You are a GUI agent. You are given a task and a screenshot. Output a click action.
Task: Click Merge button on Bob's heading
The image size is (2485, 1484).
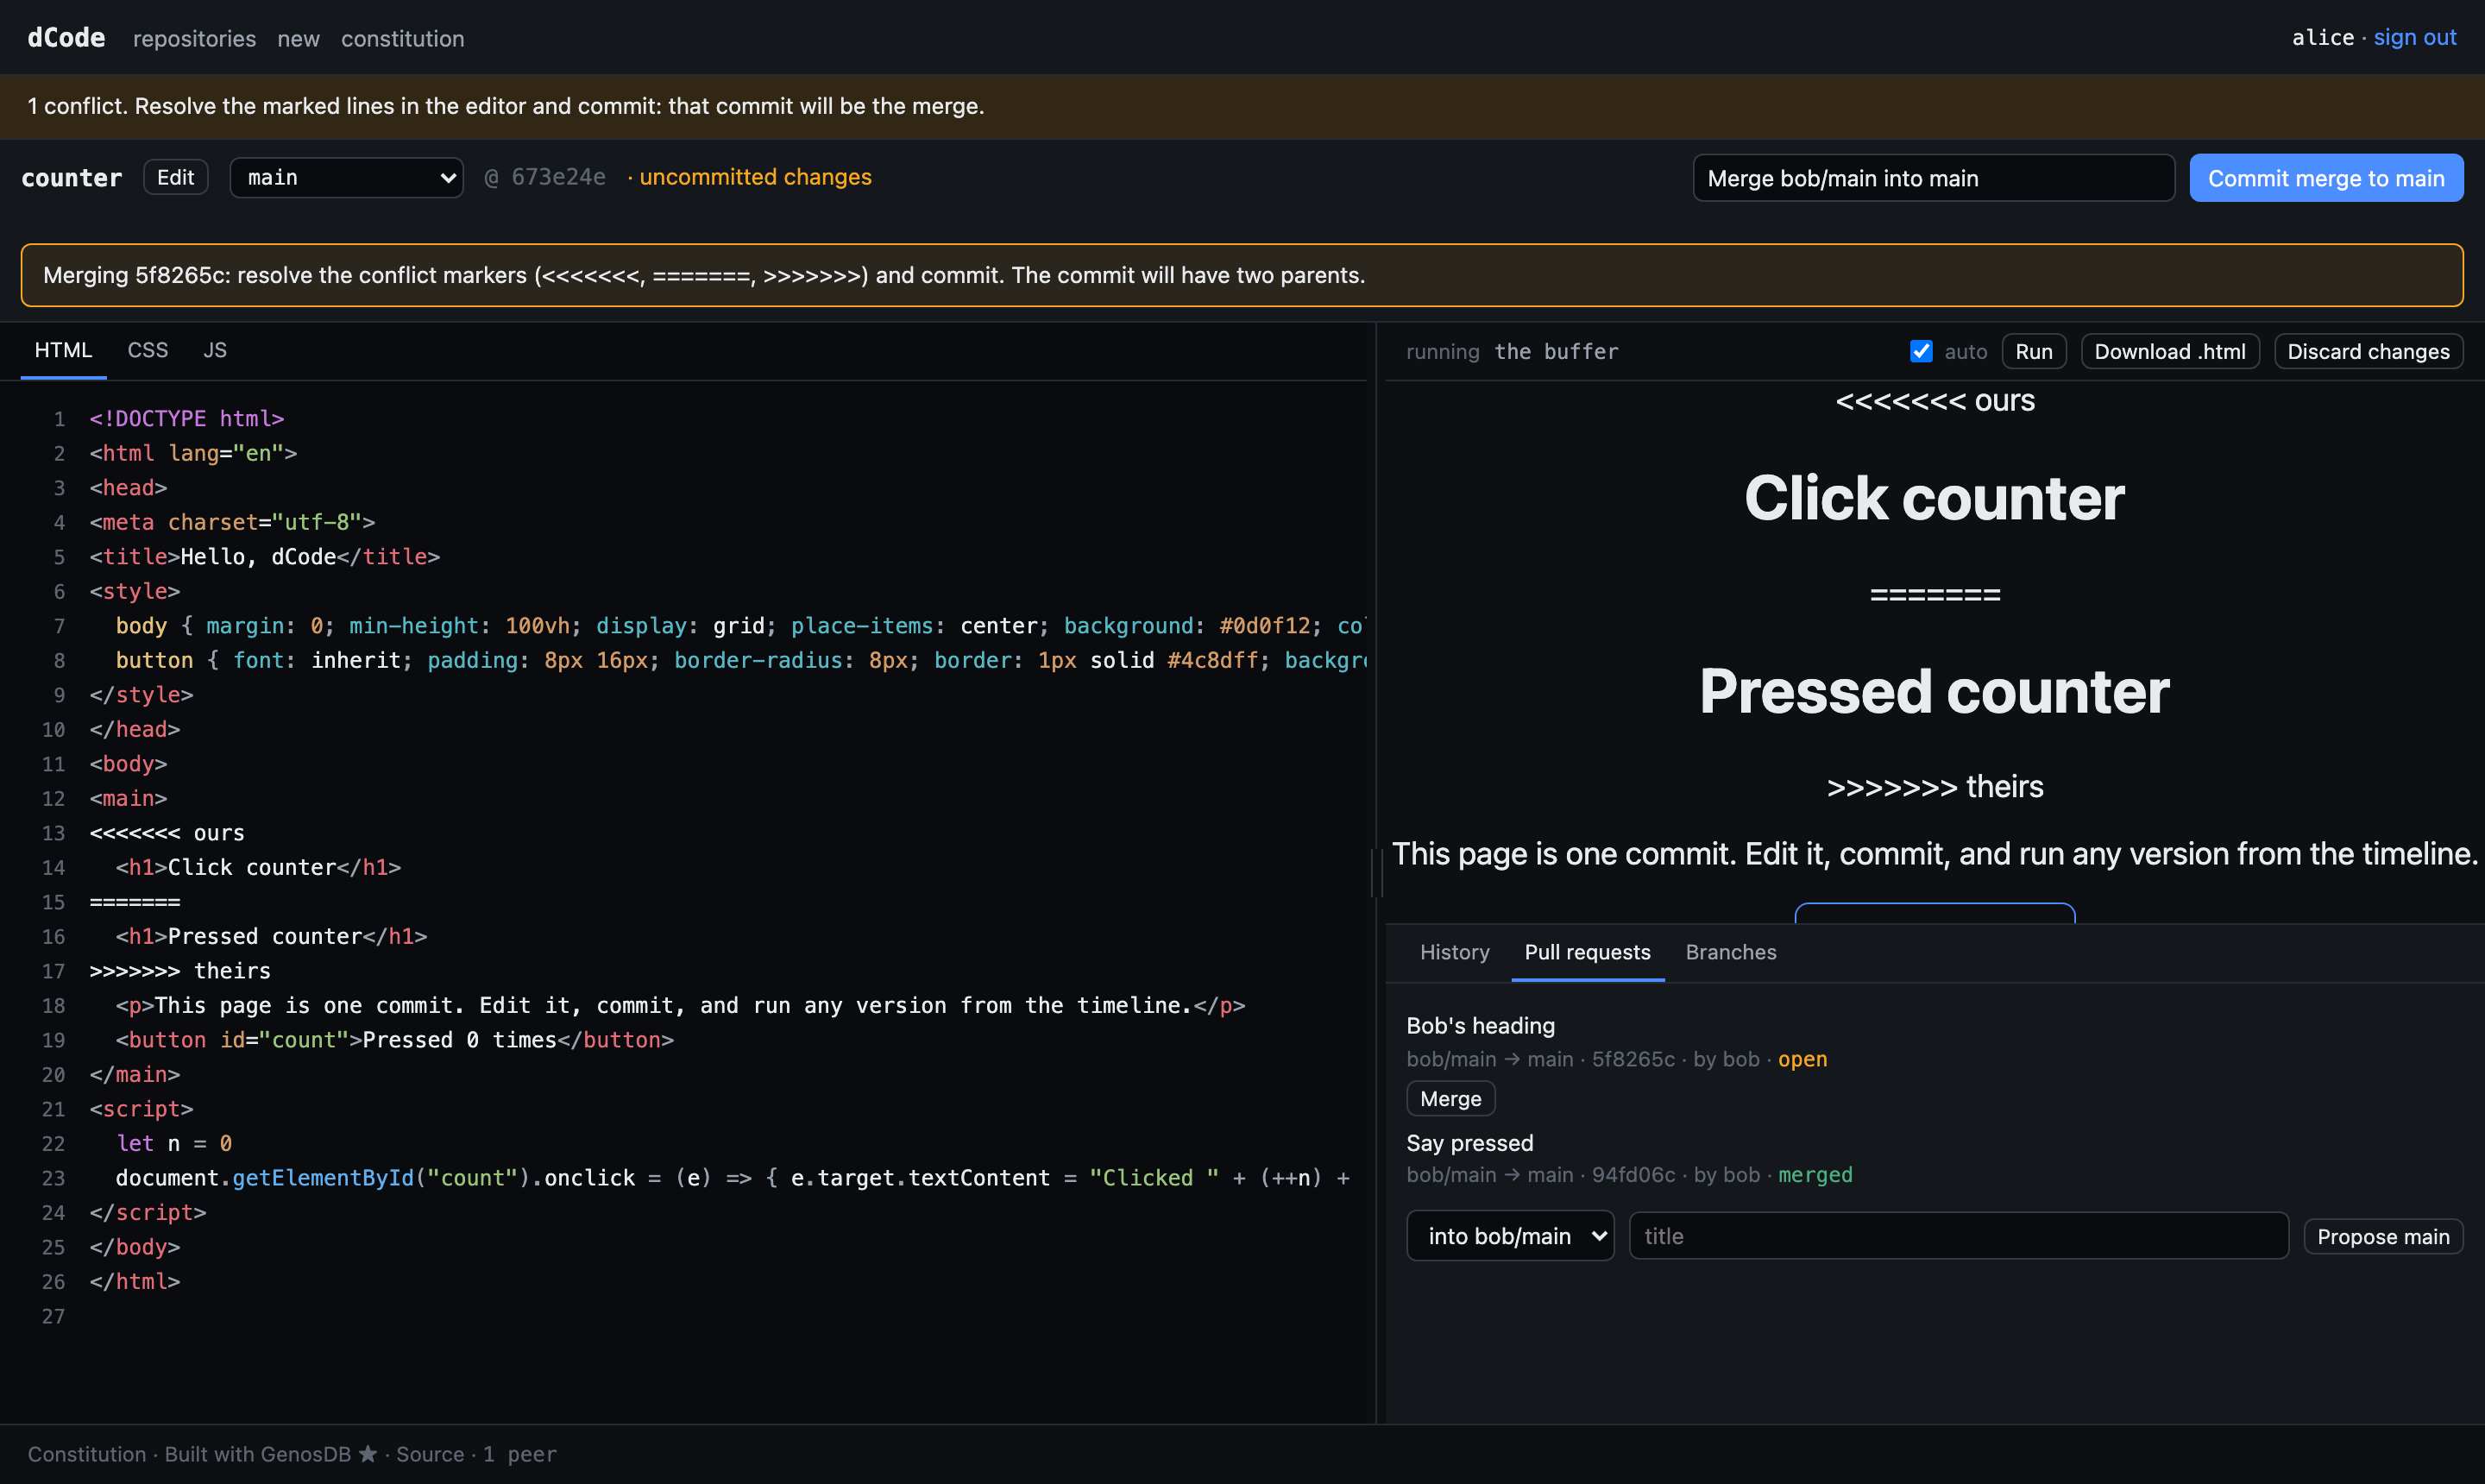point(1450,1098)
